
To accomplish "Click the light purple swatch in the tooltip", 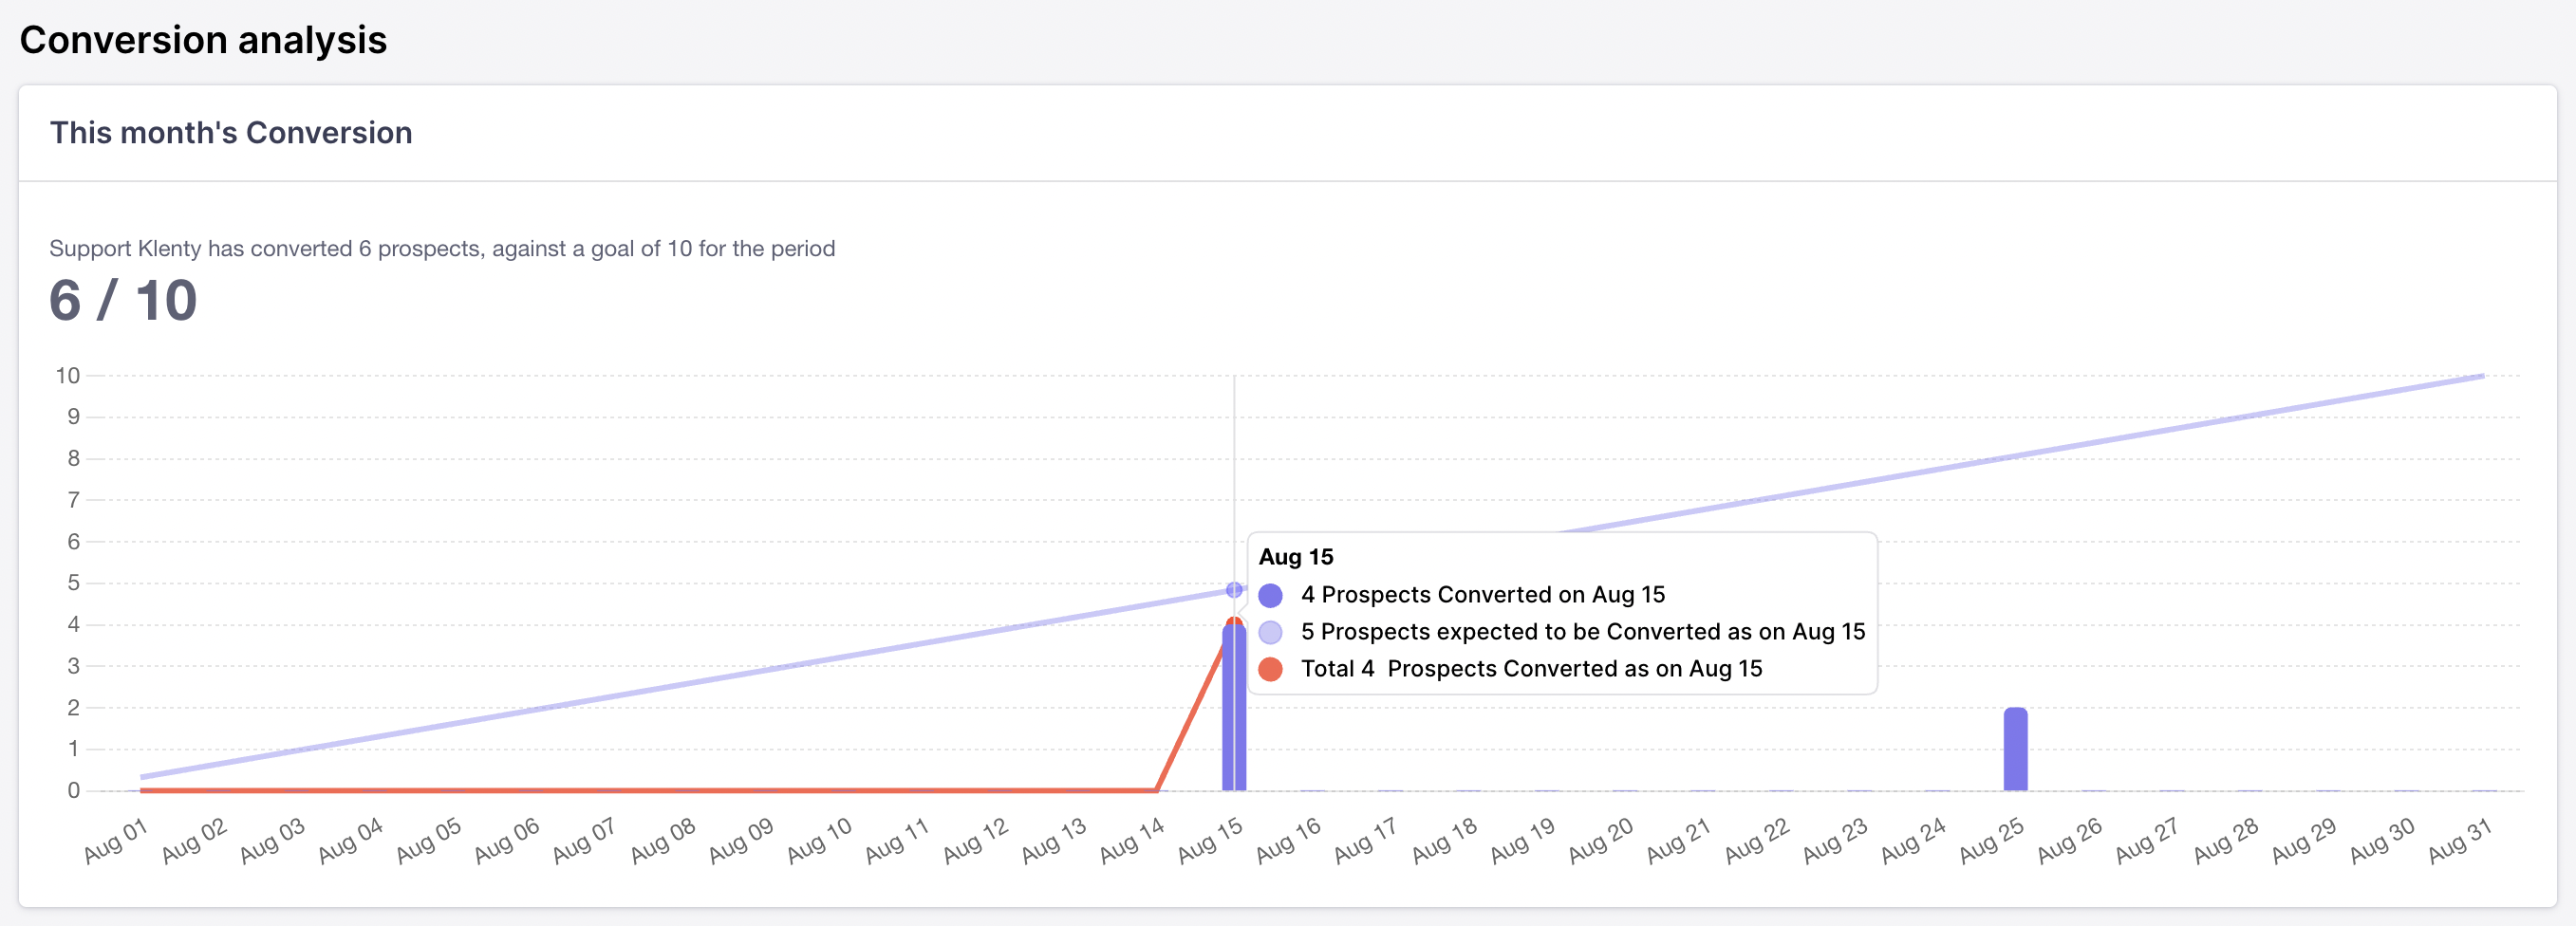I will [x=1270, y=632].
